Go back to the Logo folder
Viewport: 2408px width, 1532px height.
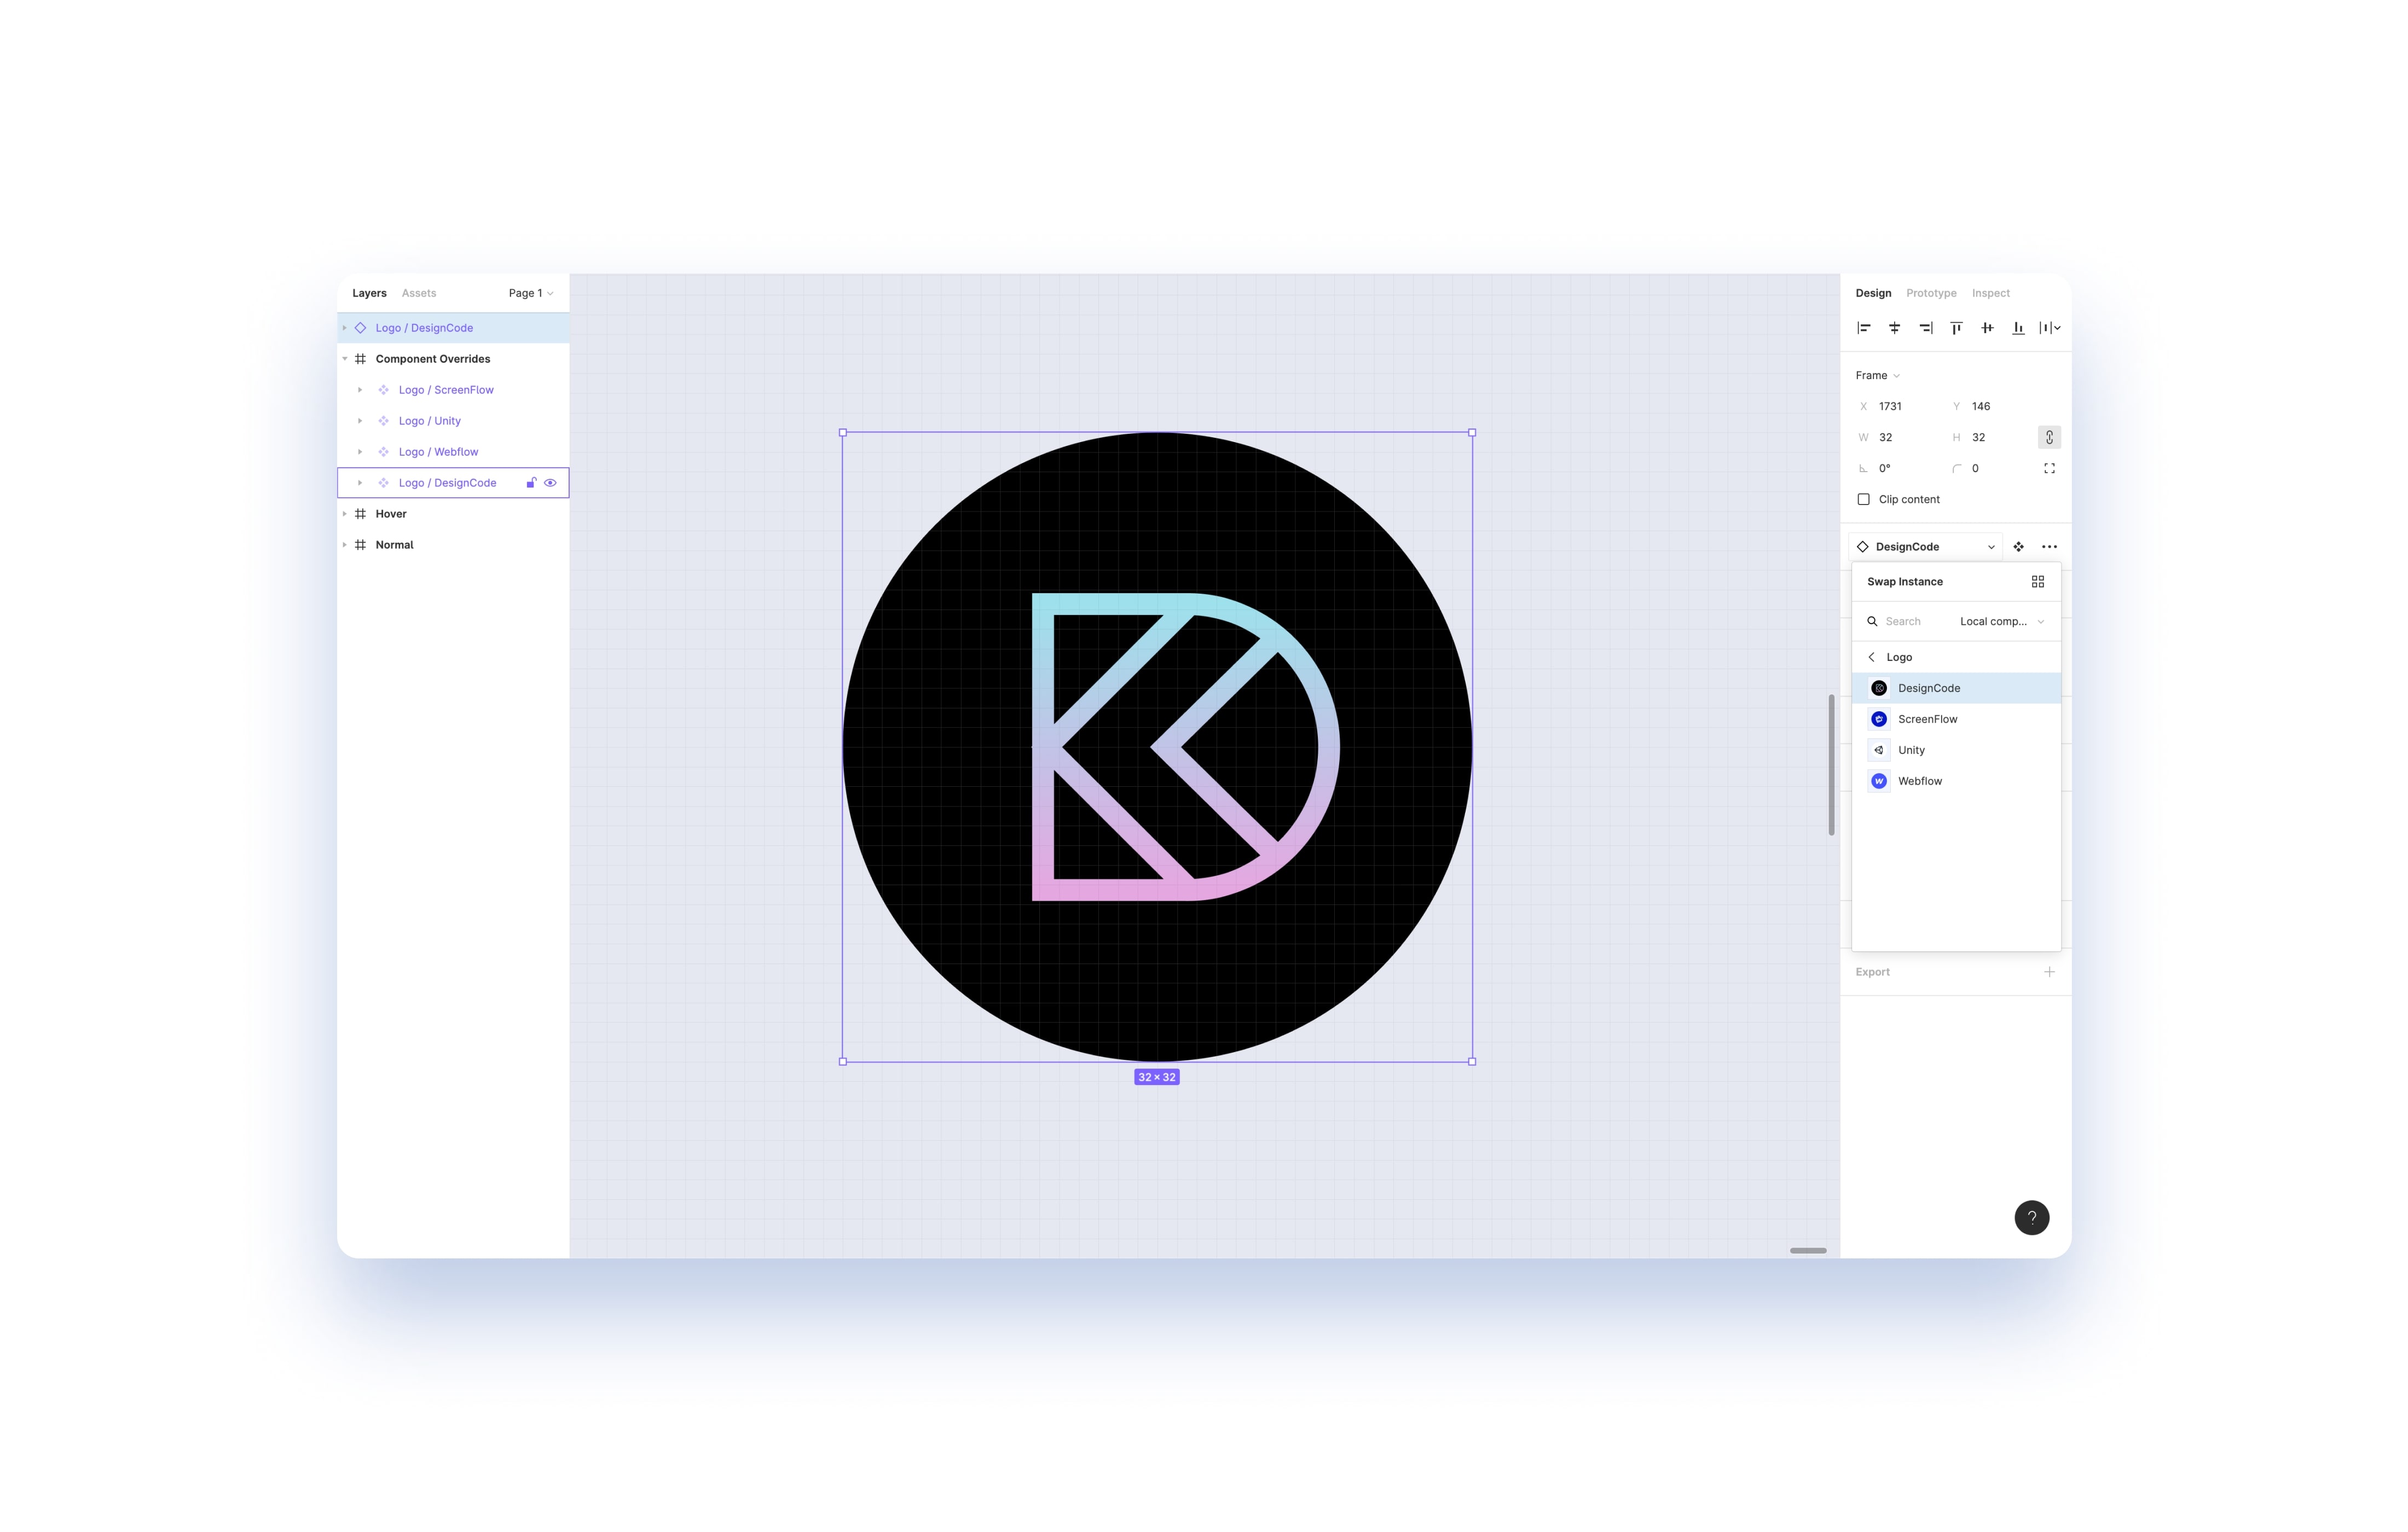click(x=1872, y=657)
